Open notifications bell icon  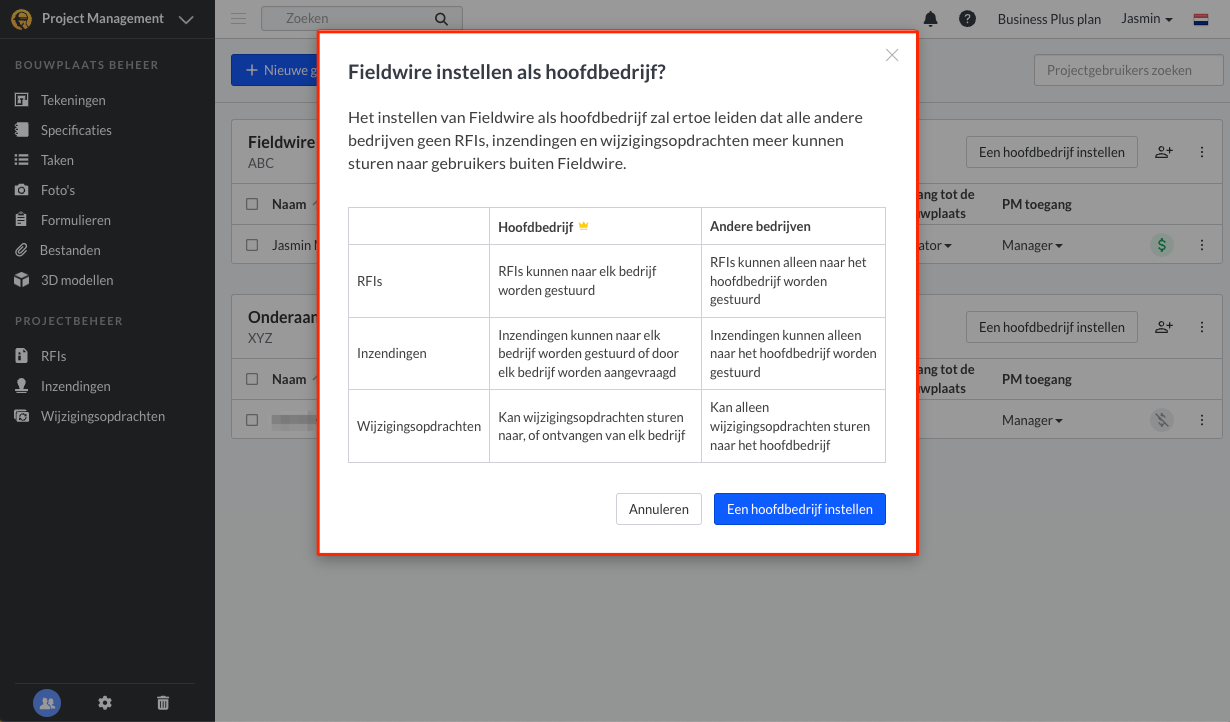coord(931,19)
